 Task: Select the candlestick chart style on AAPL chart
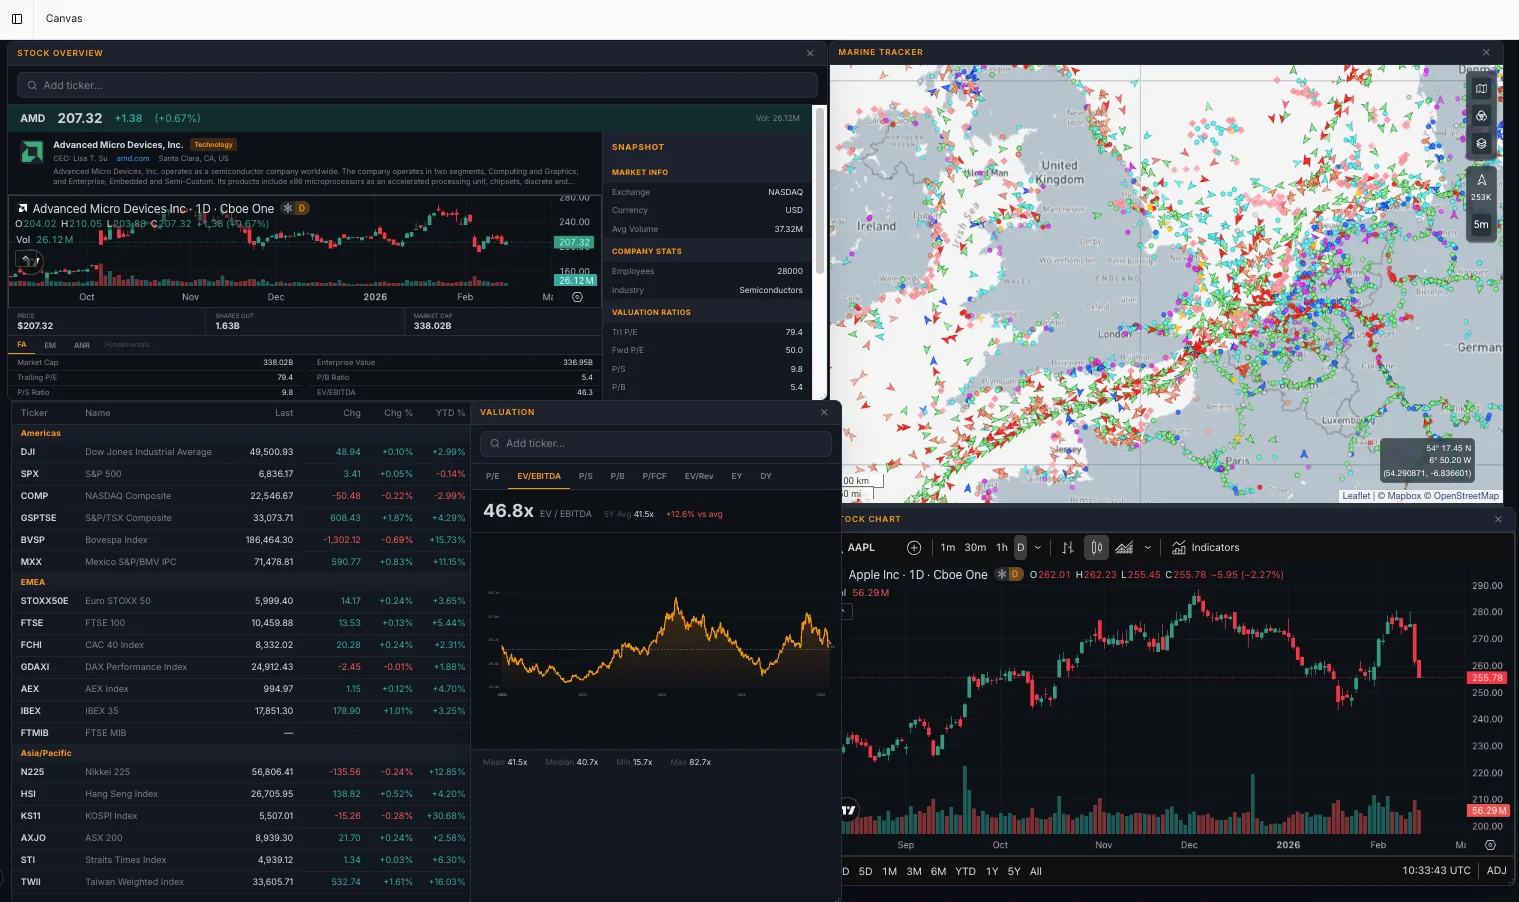point(1096,547)
